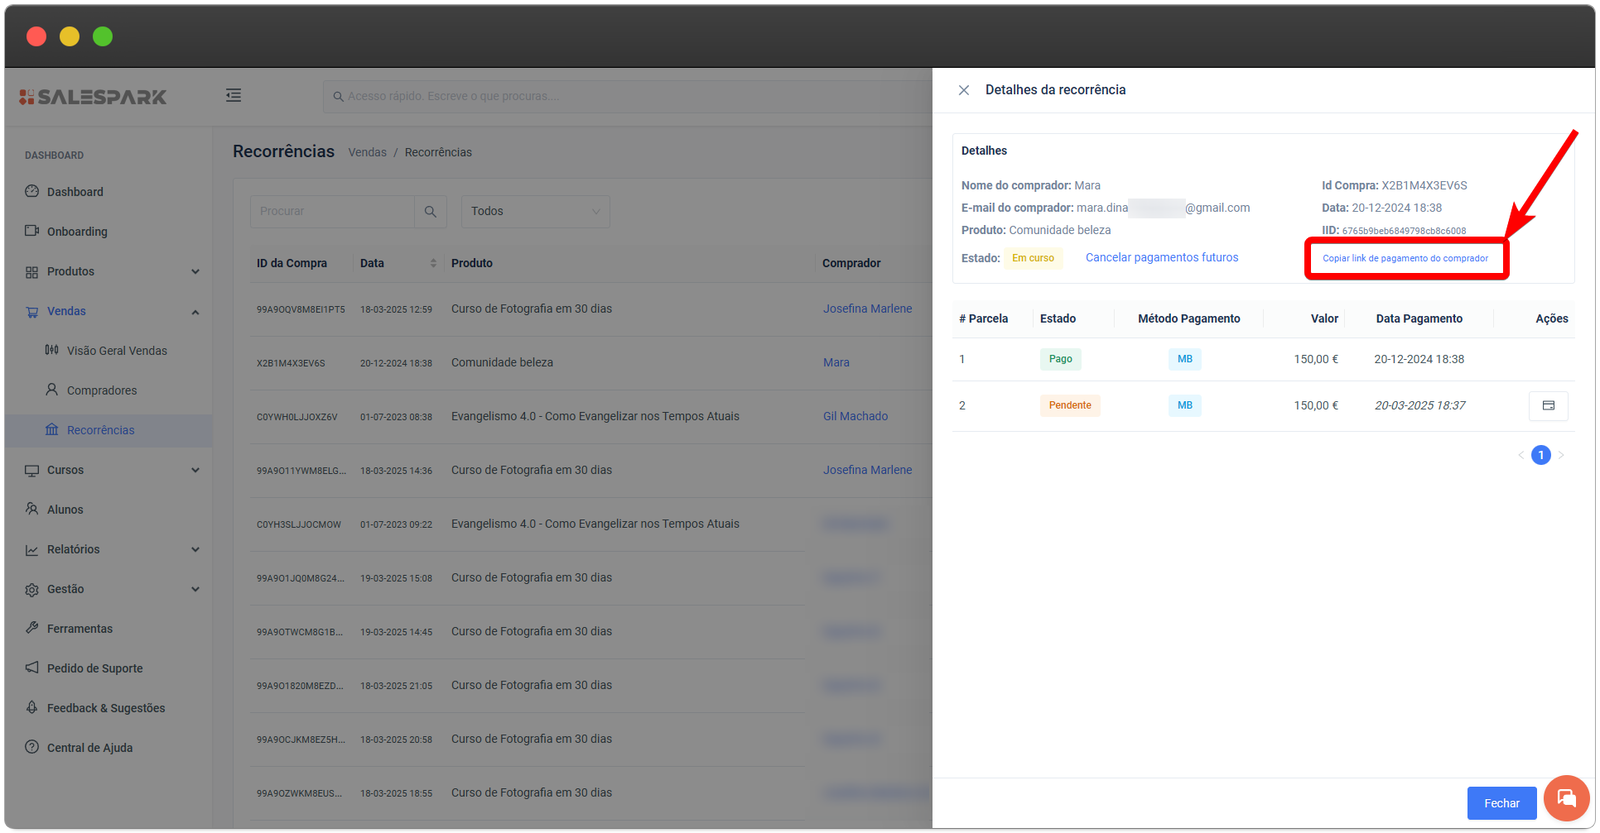This screenshot has width=1600, height=833.
Task: Open the Todos filter dropdown
Action: click(535, 211)
